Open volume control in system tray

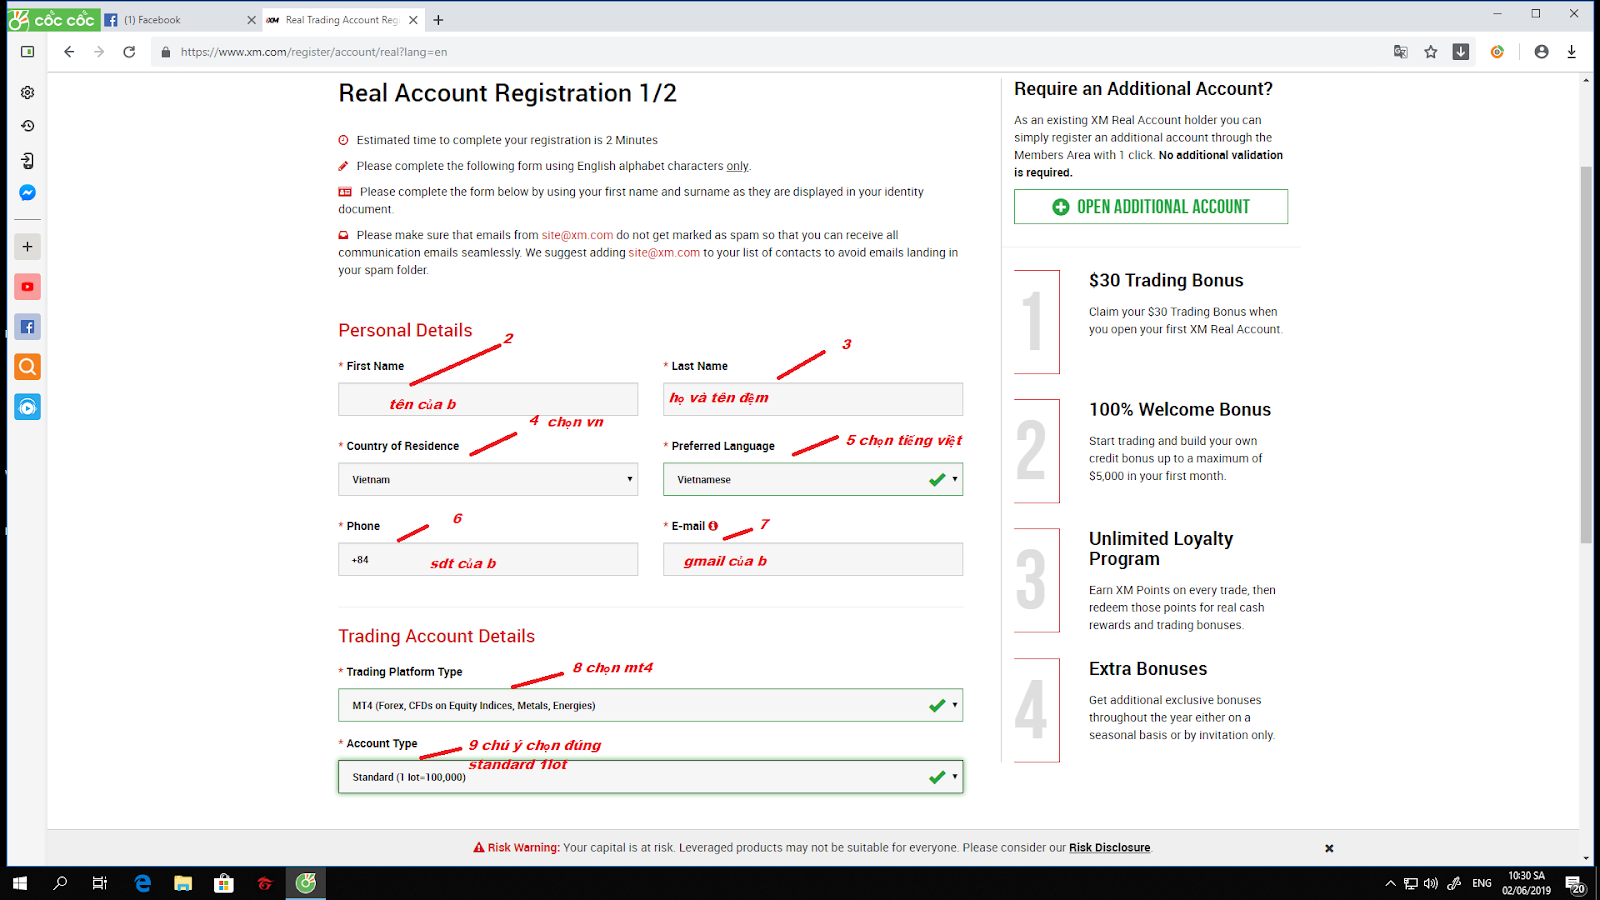click(1431, 884)
